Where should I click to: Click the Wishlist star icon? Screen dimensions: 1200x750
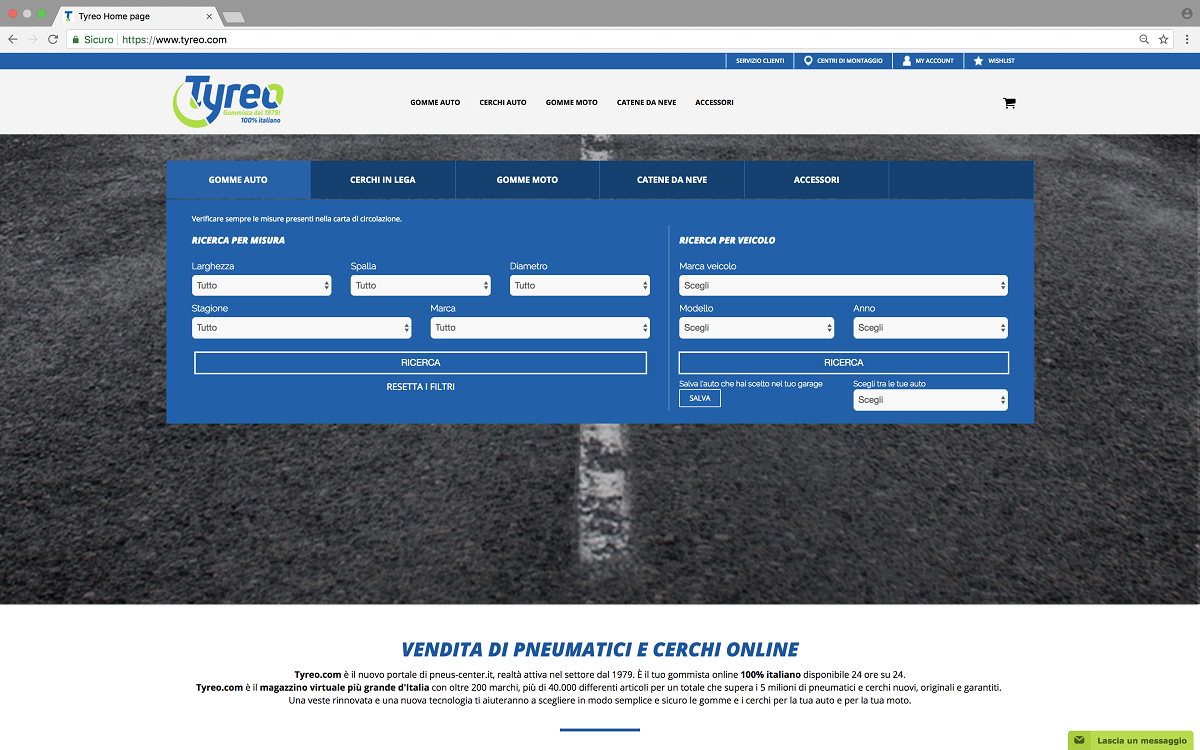tap(978, 60)
